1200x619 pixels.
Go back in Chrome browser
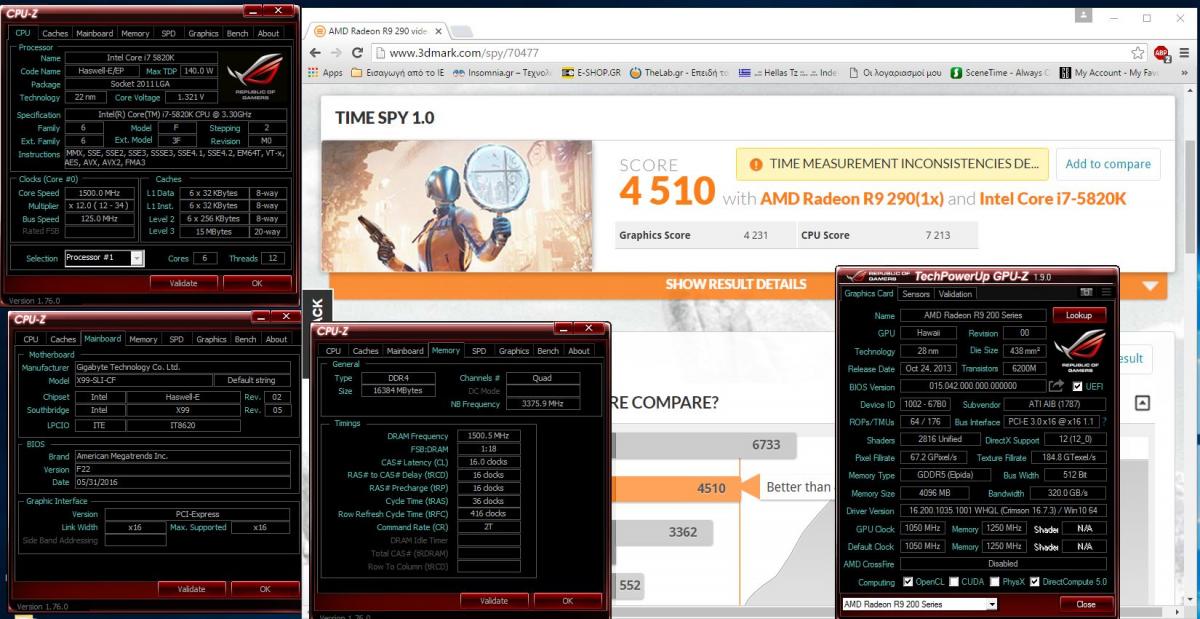click(x=315, y=52)
